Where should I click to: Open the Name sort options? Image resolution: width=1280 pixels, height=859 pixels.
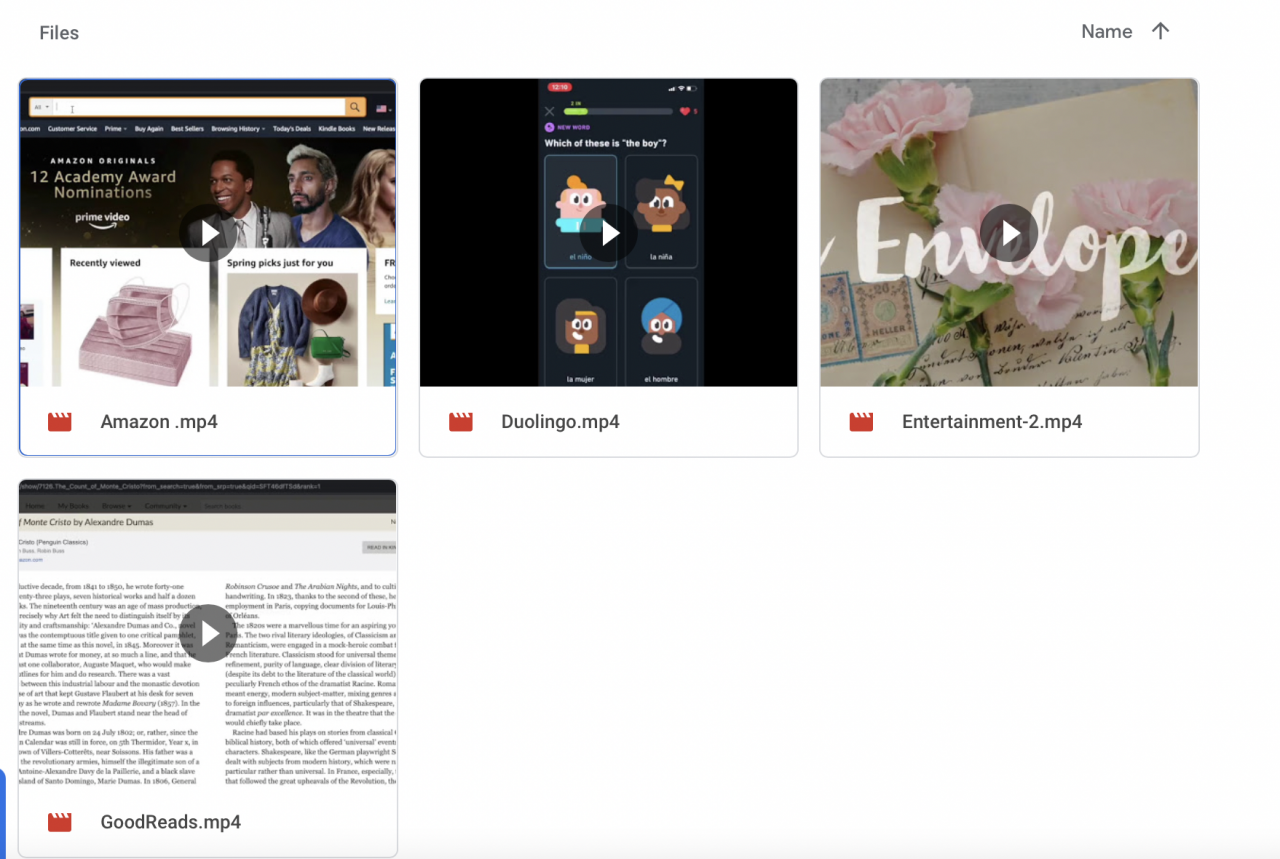1106,32
